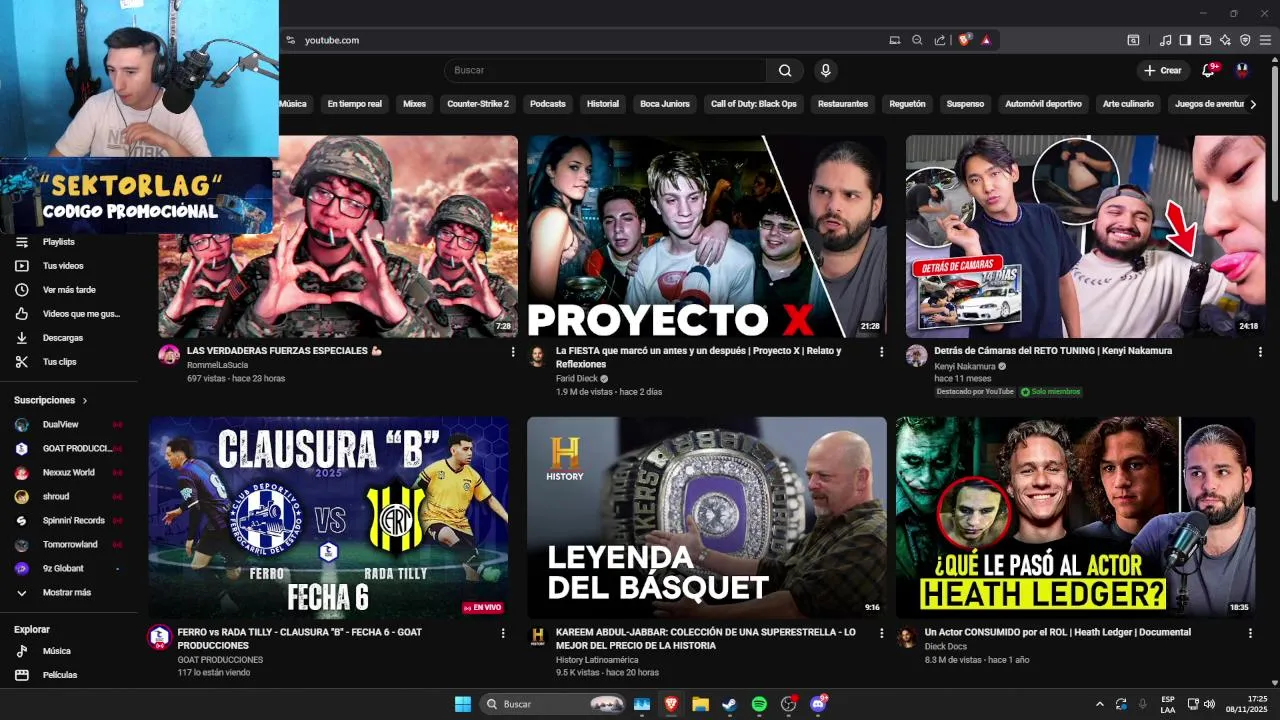Click the install/cast screen icon in address bar
The width and height of the screenshot is (1280, 720).
coord(895,40)
